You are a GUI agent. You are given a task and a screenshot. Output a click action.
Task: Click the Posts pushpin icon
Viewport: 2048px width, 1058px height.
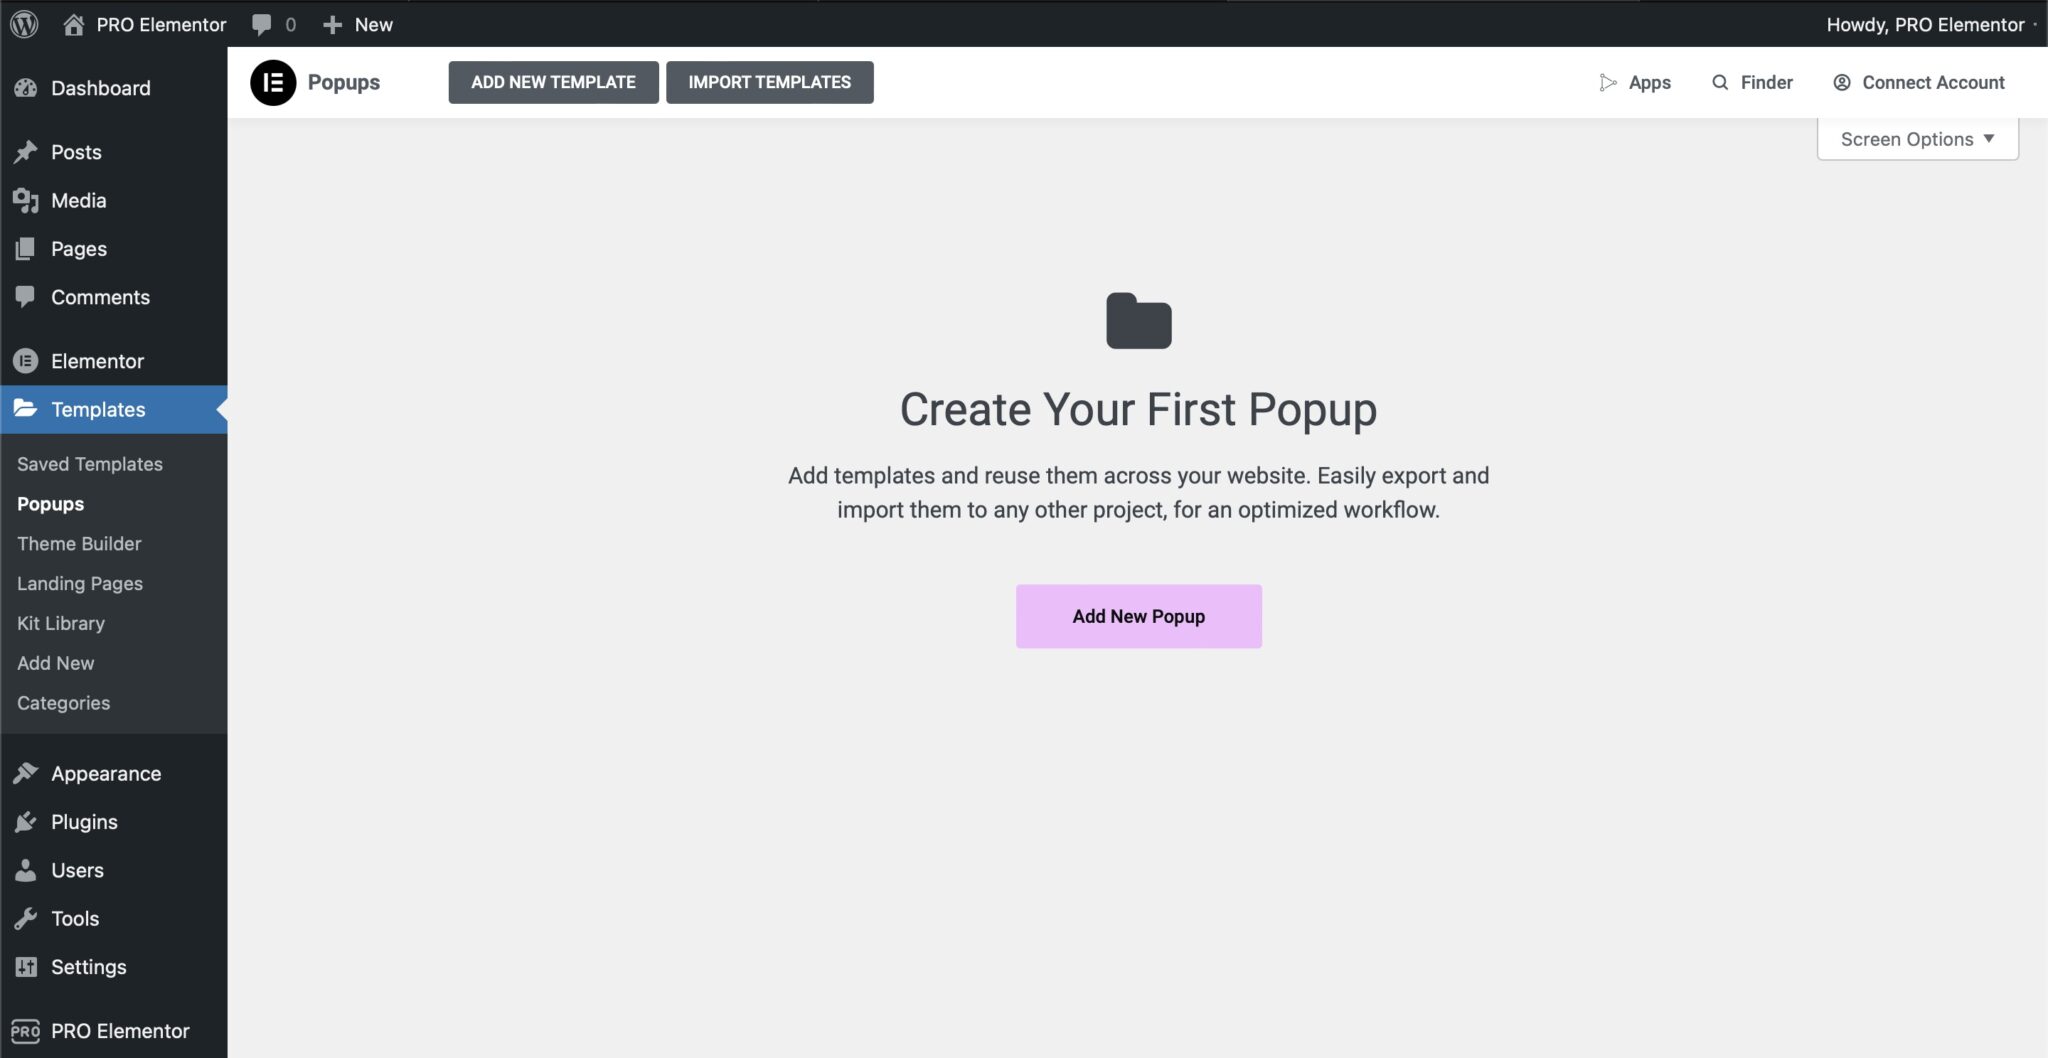click(26, 152)
